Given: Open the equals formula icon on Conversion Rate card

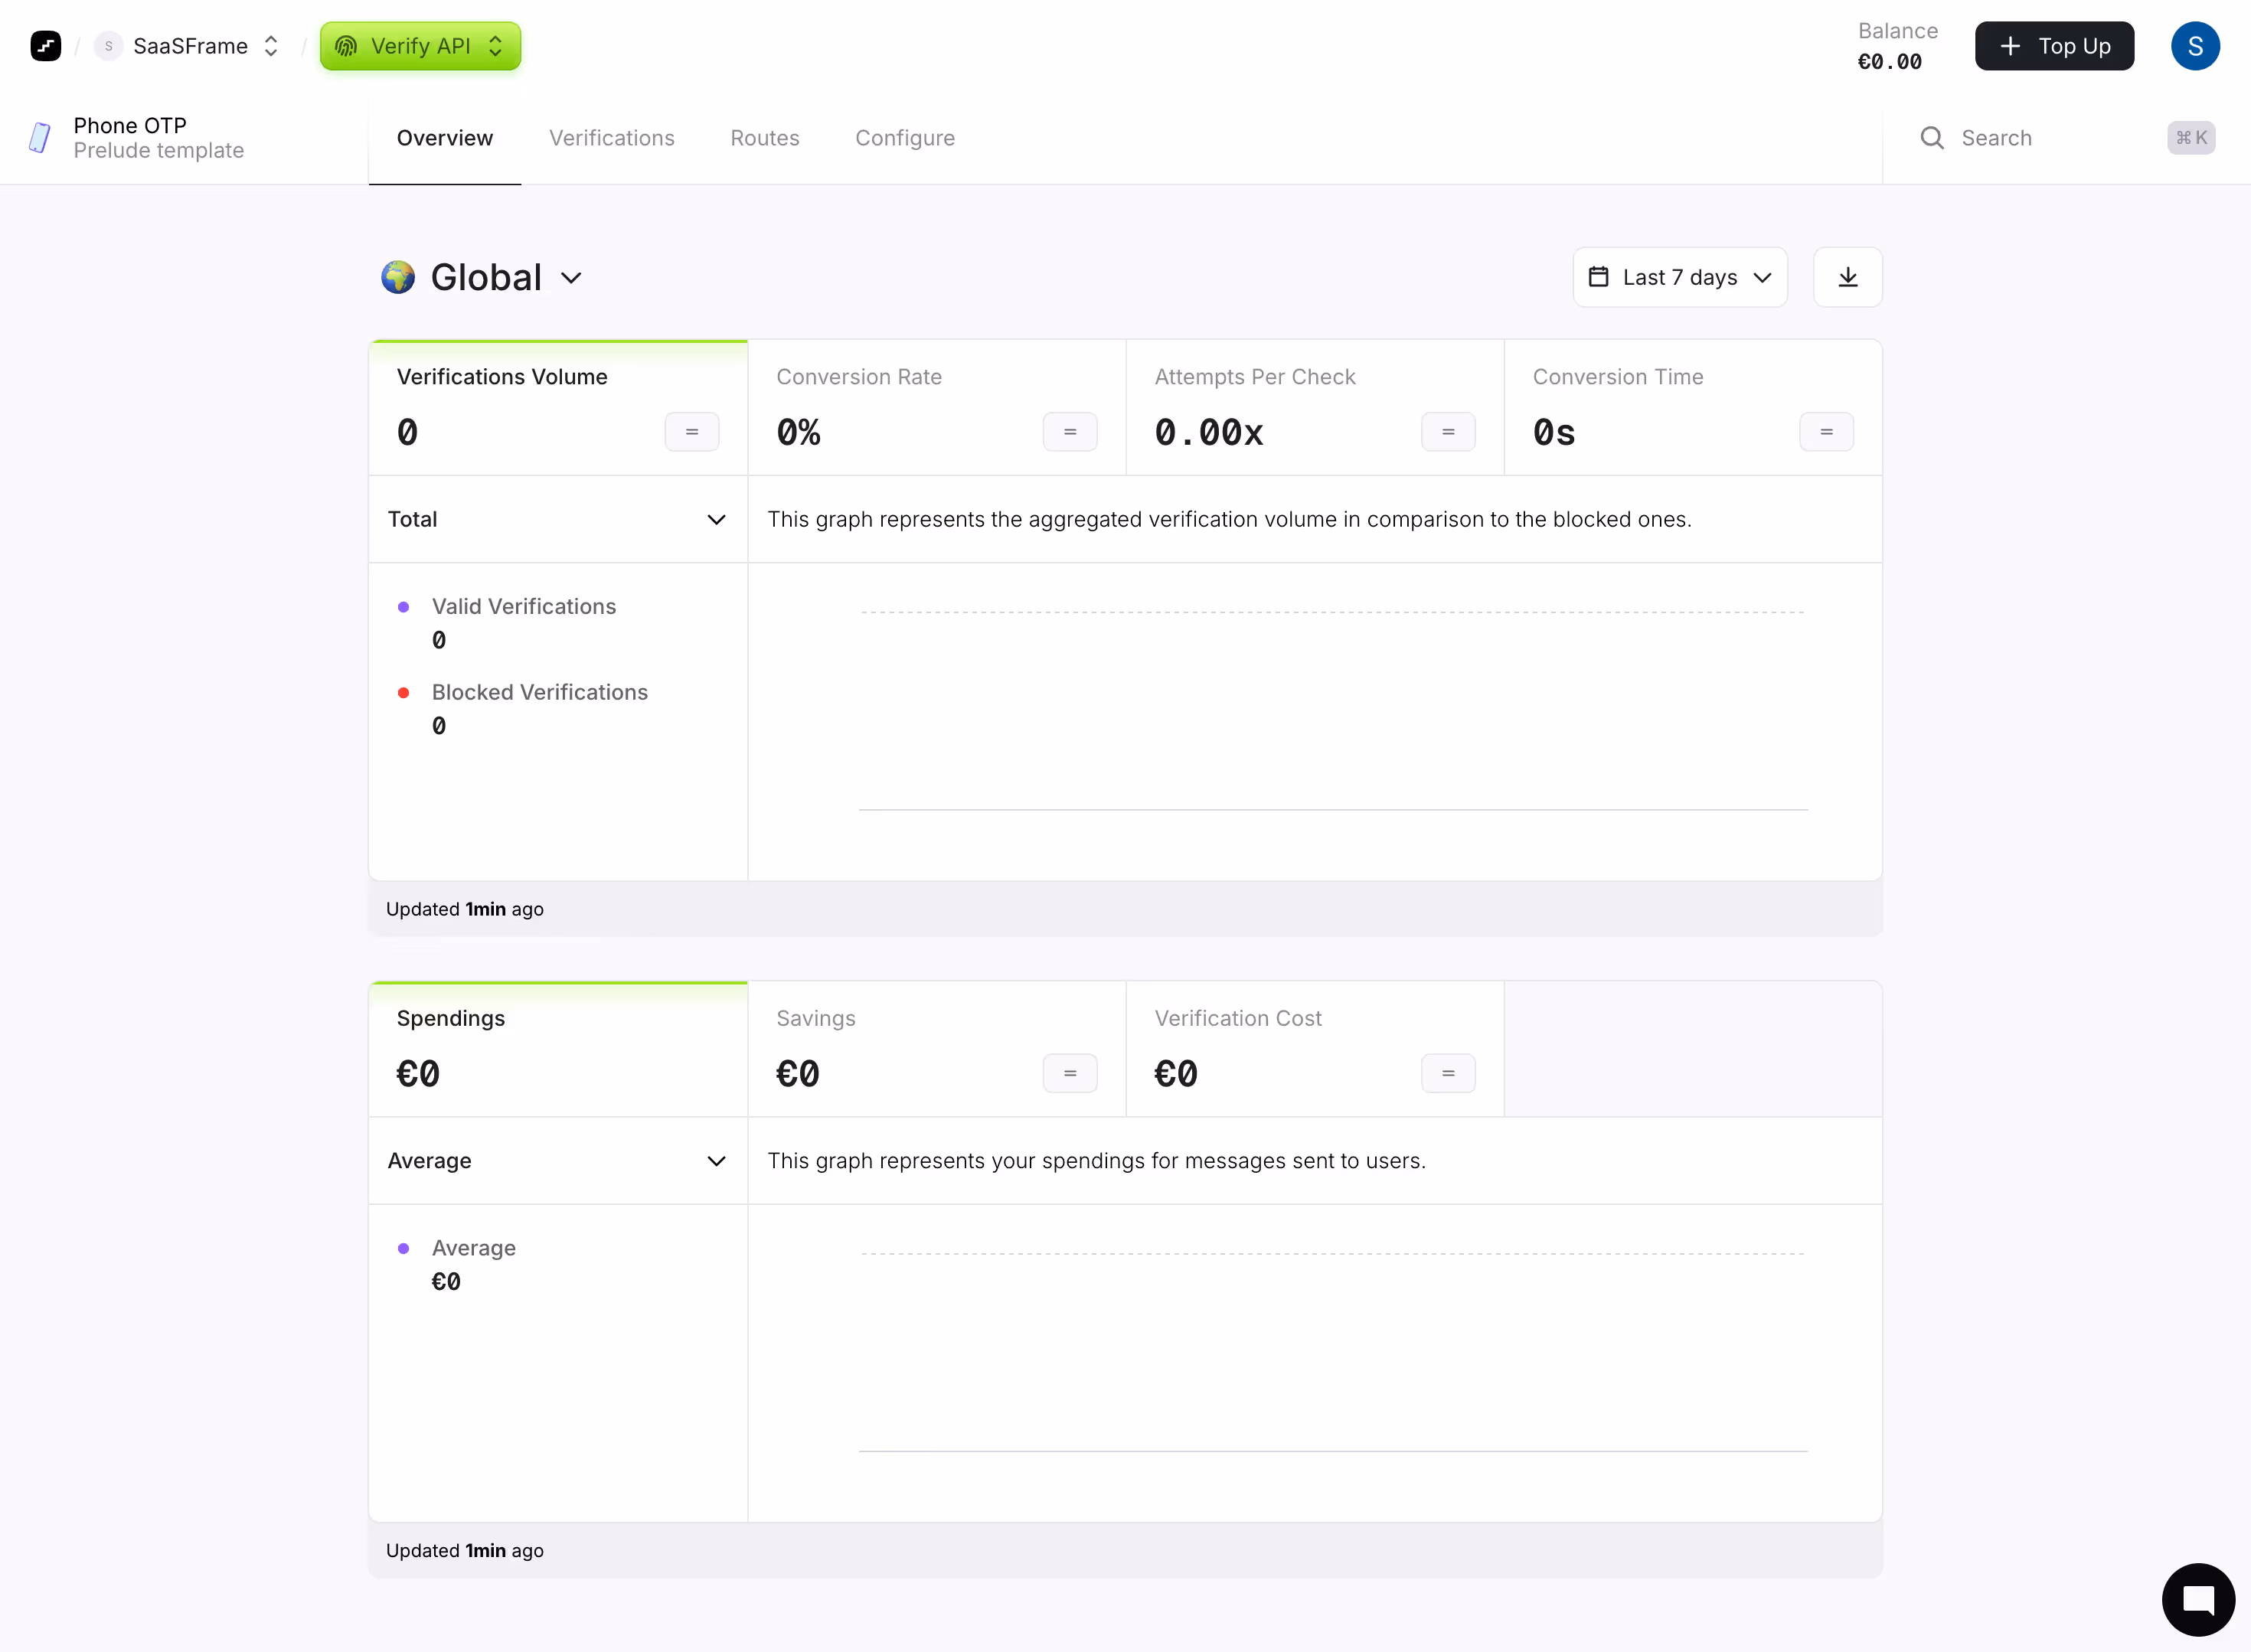Looking at the screenshot, I should coord(1070,431).
